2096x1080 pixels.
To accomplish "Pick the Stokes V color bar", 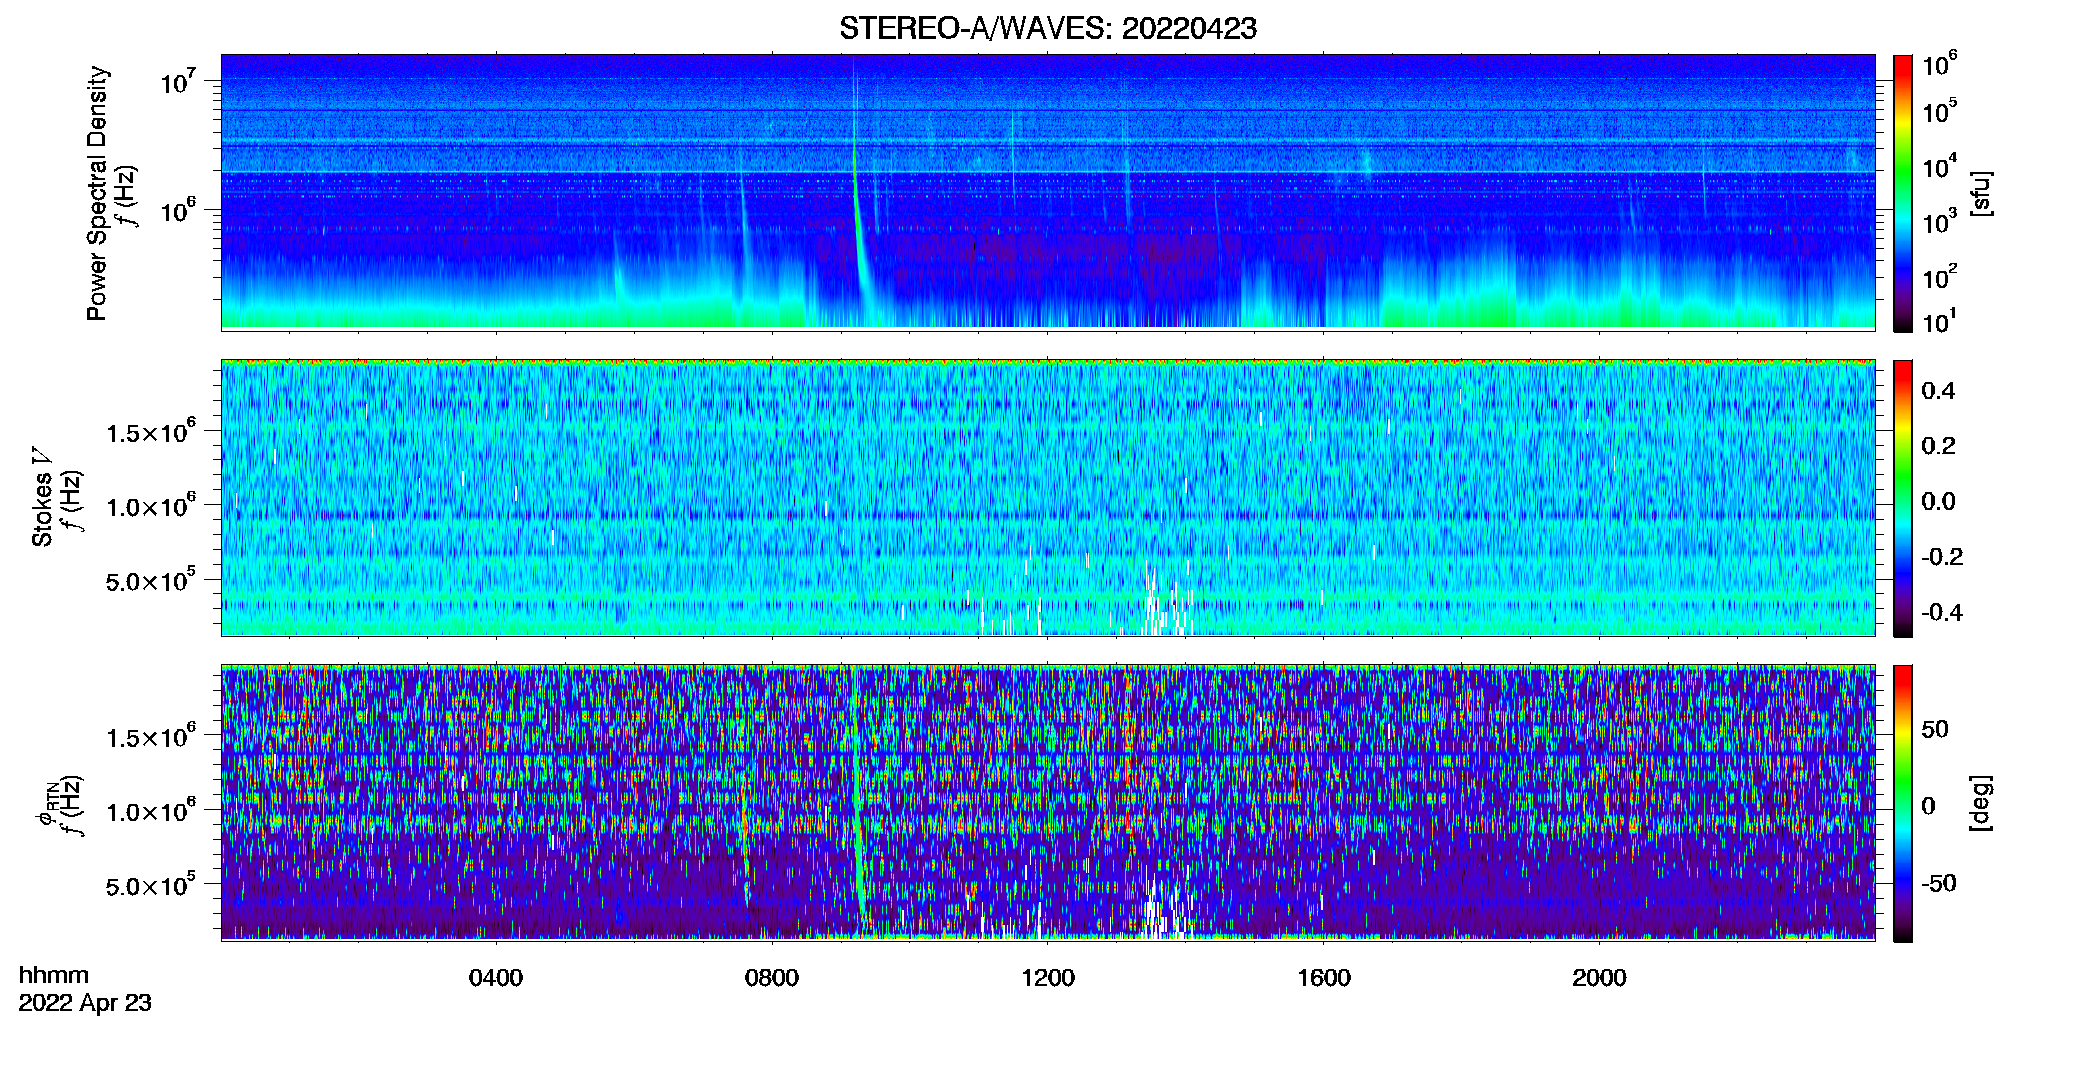I will 1903,498.
